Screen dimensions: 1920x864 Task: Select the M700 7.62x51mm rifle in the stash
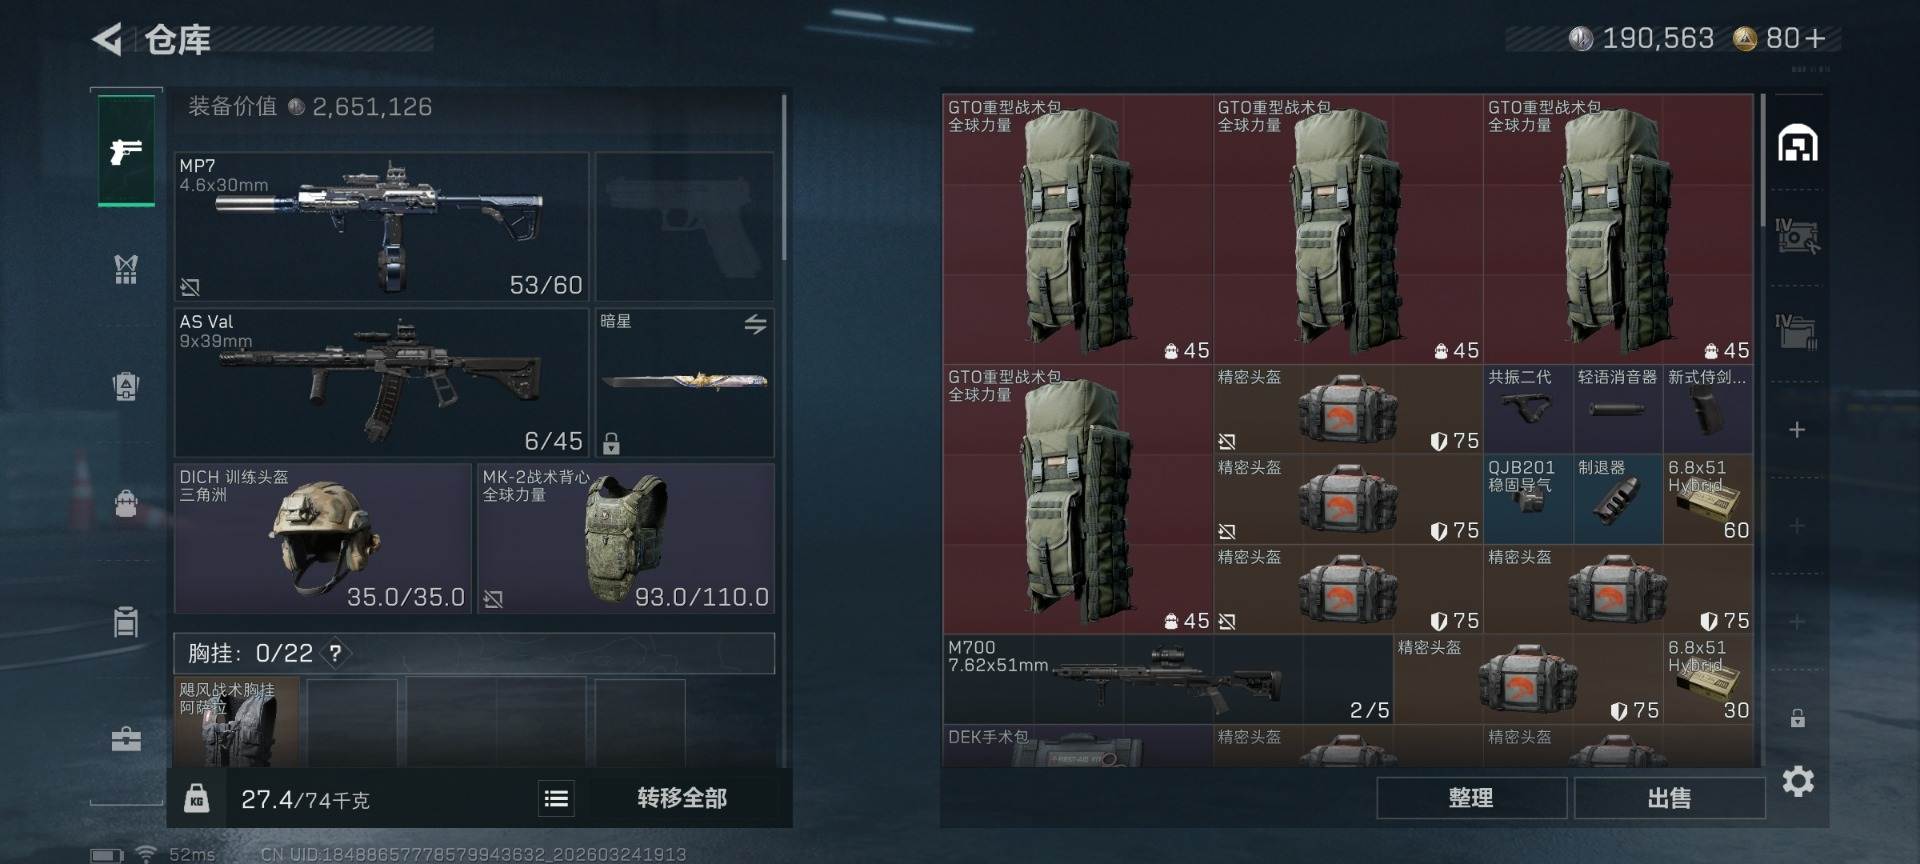1167,679
